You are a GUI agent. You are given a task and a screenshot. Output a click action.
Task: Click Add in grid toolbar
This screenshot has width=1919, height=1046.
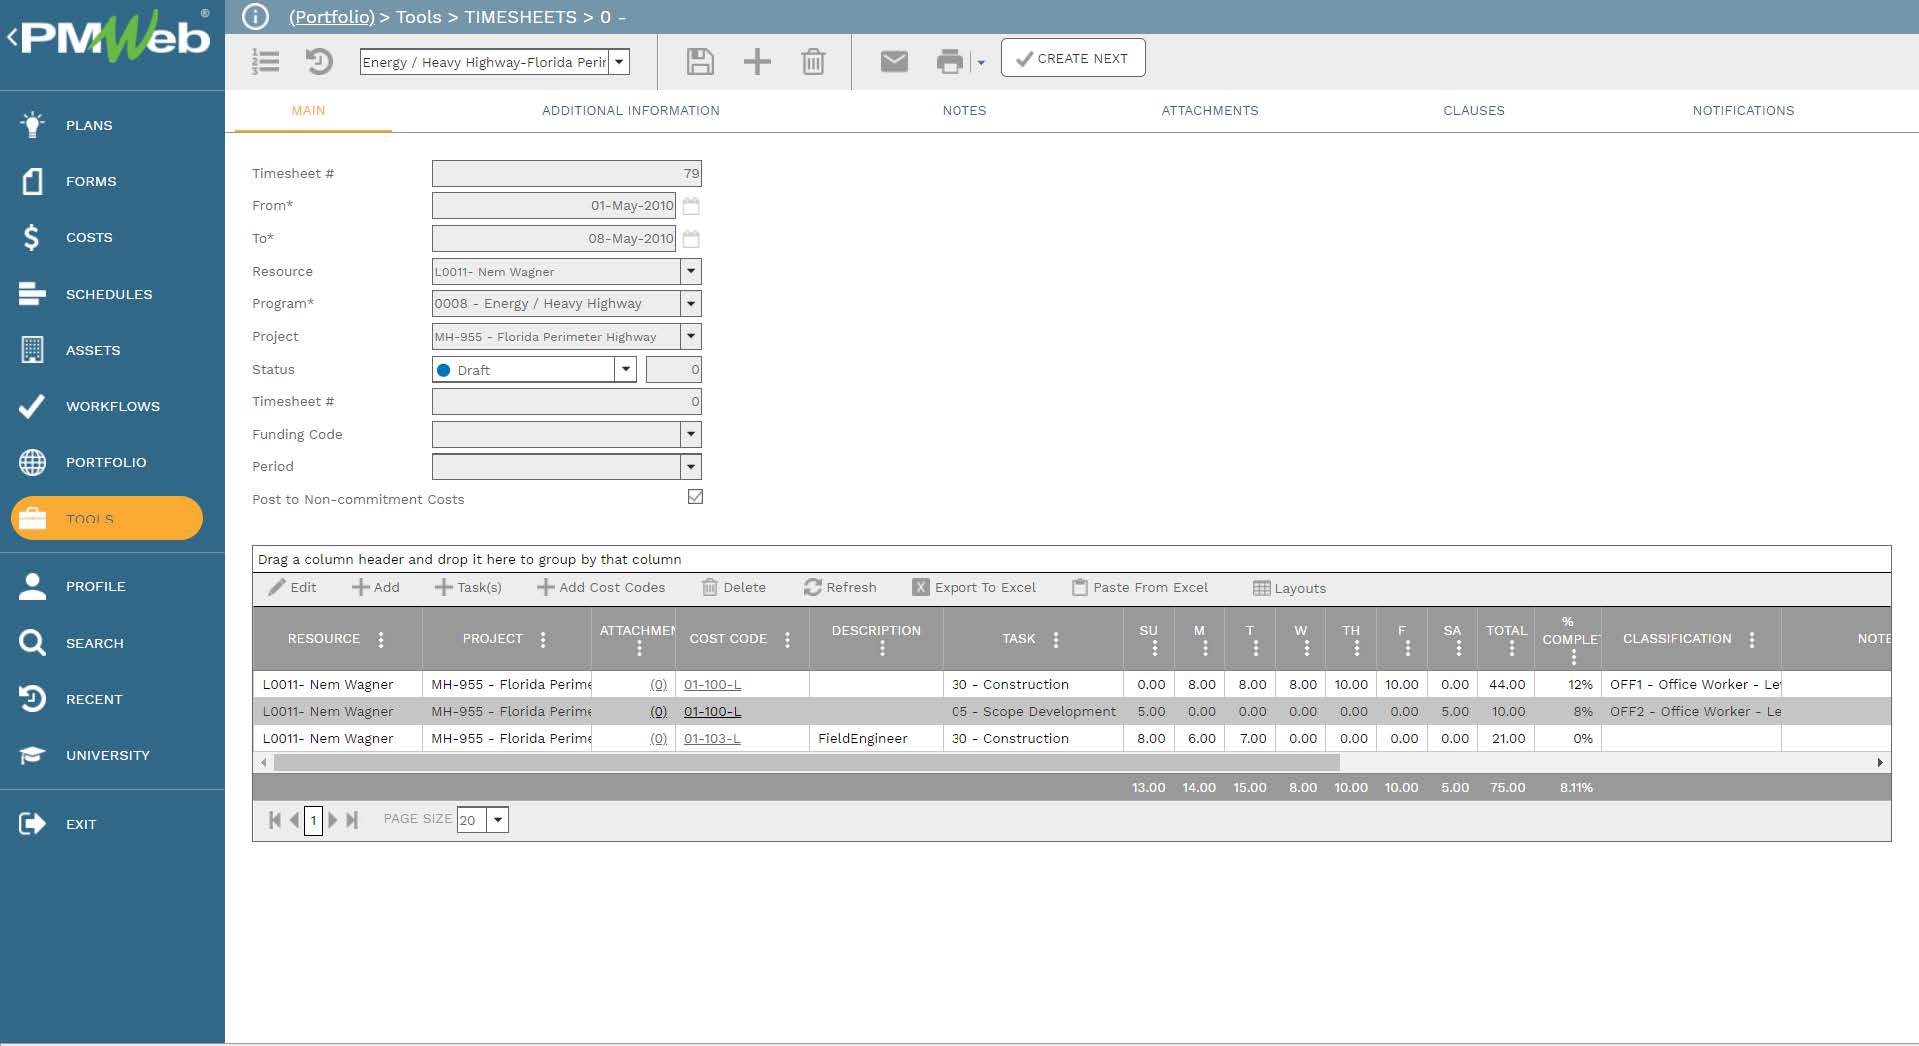376,588
